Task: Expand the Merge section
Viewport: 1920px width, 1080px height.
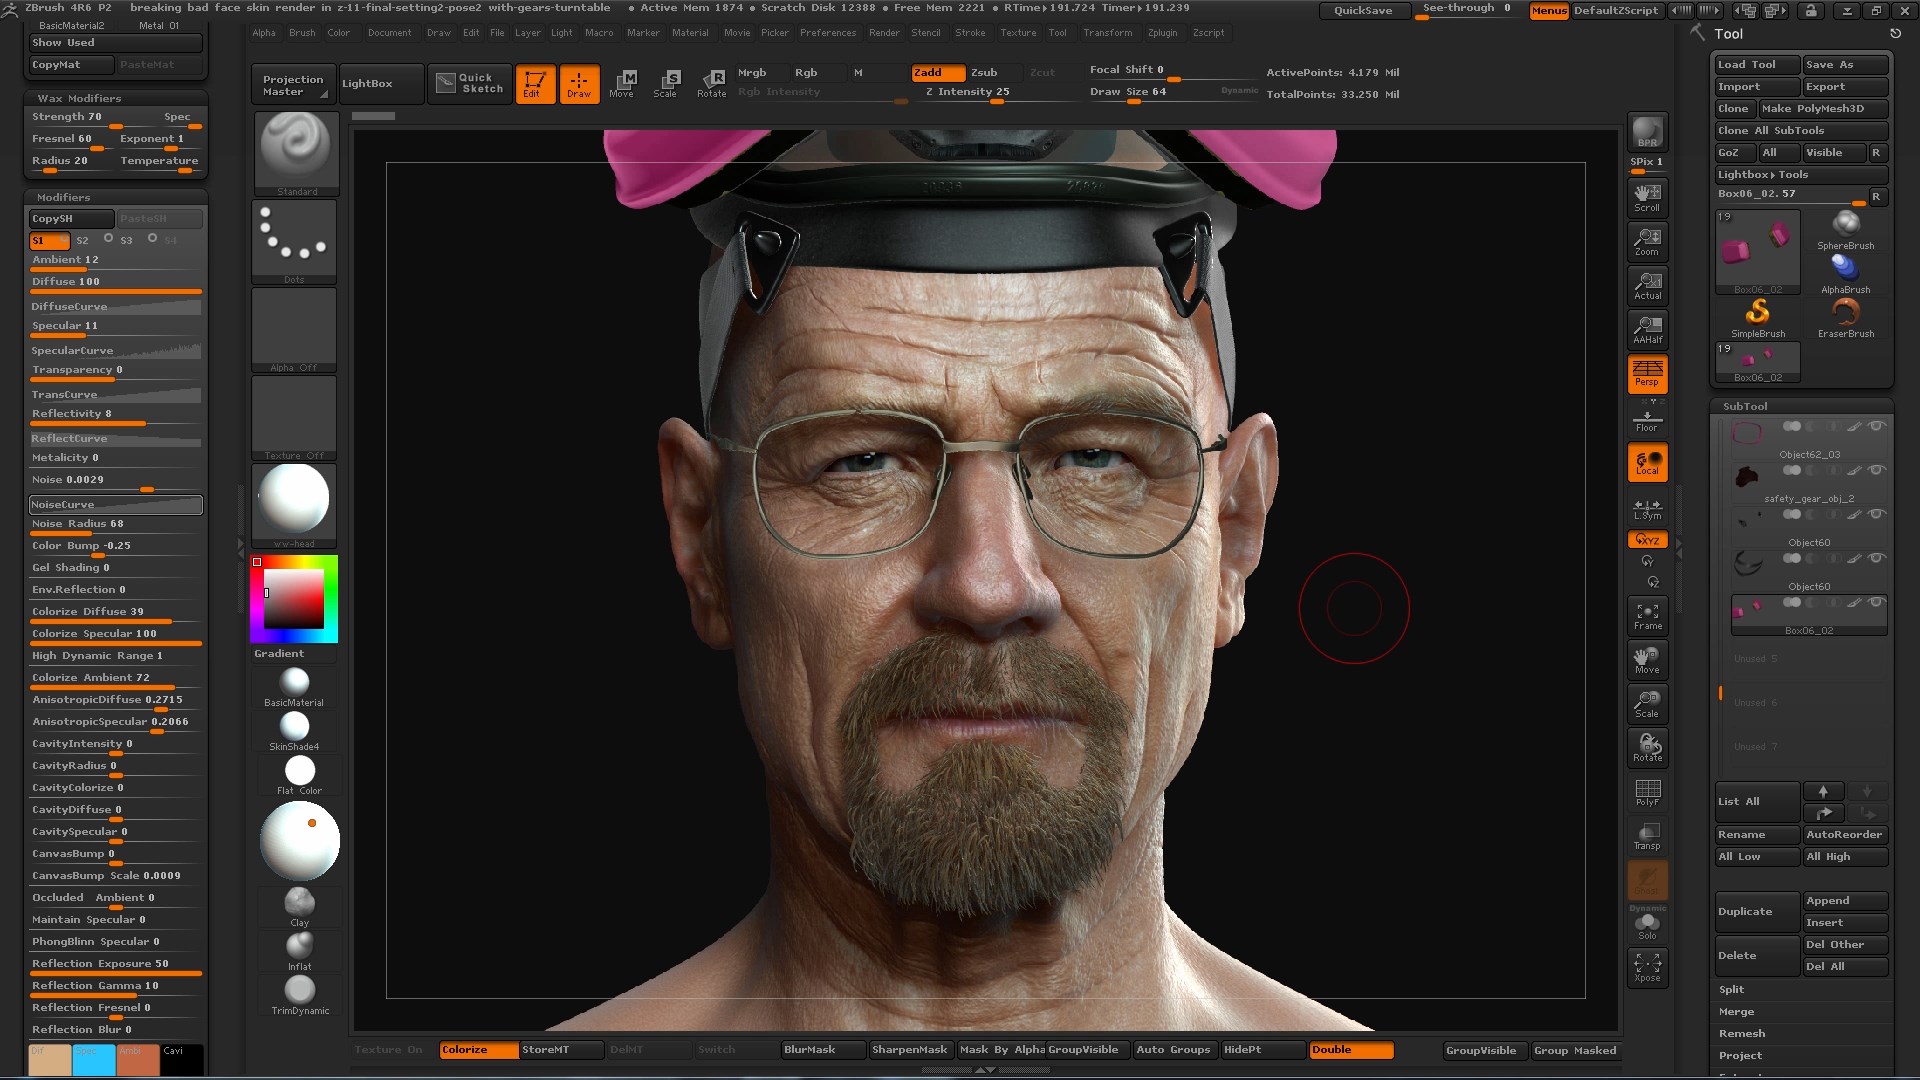Action: pos(1736,1011)
